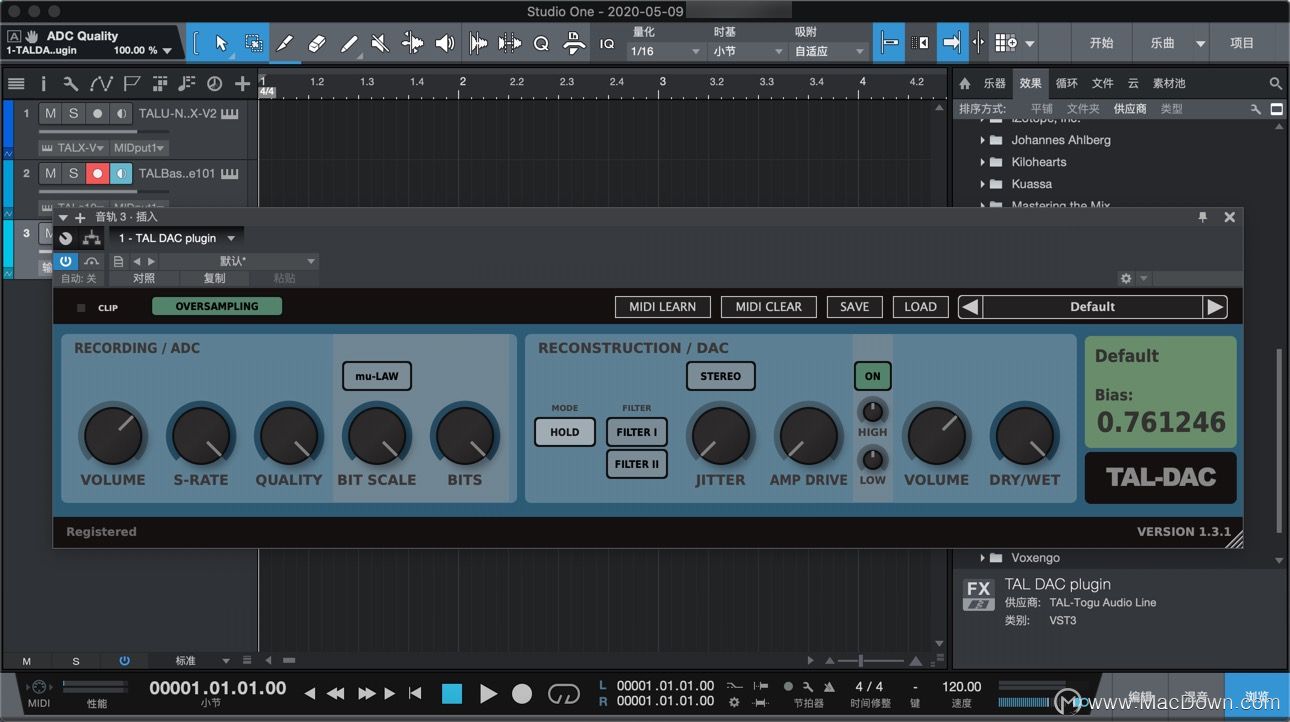1290x722 pixels.
Task: Open the 开始 page
Action: (x=1101, y=43)
